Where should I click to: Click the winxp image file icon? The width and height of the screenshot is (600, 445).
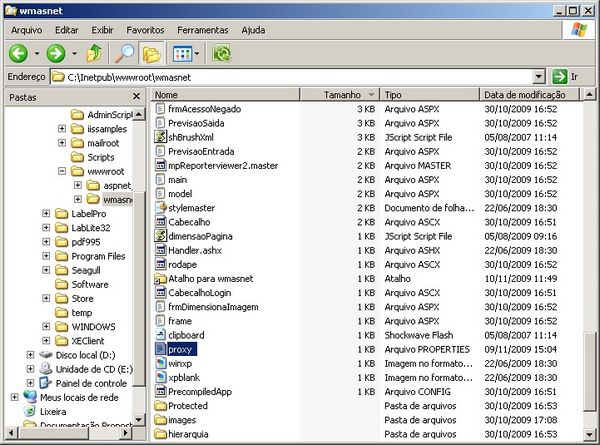160,363
